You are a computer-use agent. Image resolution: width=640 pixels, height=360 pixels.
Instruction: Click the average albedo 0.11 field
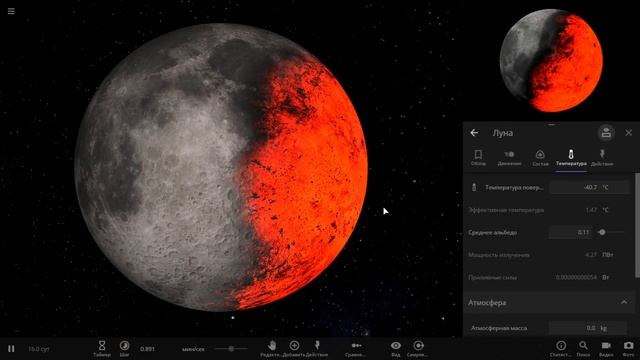[x=570, y=232]
